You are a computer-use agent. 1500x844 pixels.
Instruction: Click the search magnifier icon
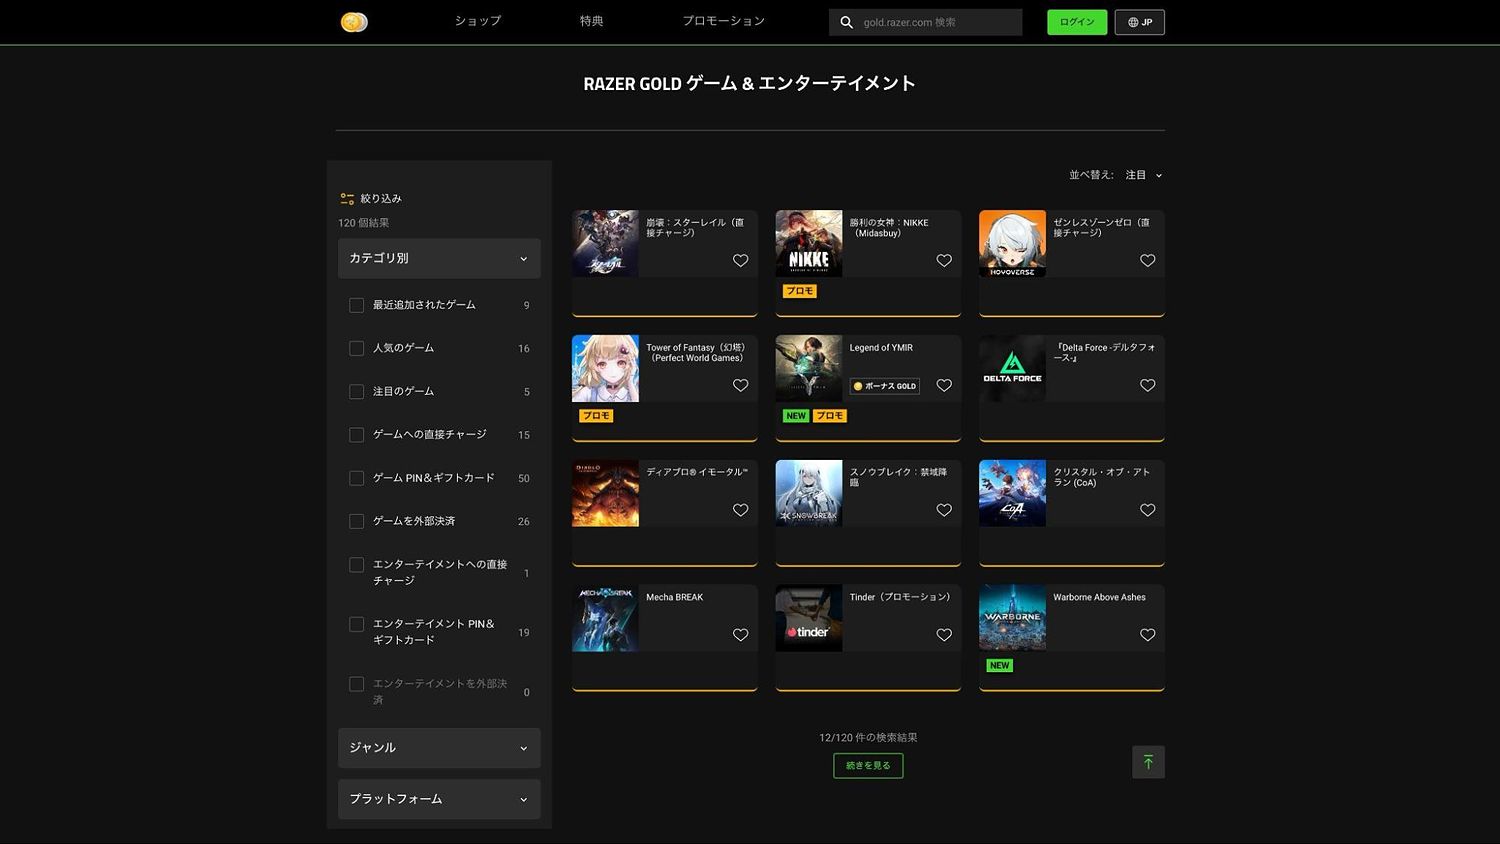[847, 22]
